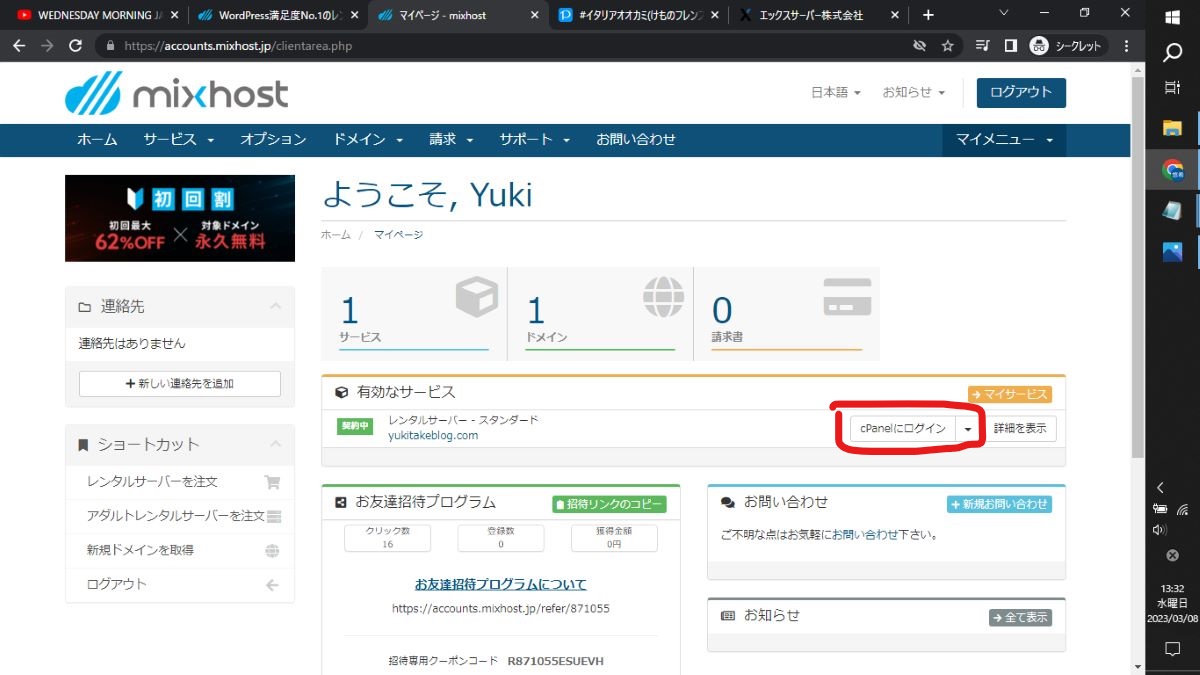
Task: Click the site lock icon in the address bar
Action: (110, 46)
